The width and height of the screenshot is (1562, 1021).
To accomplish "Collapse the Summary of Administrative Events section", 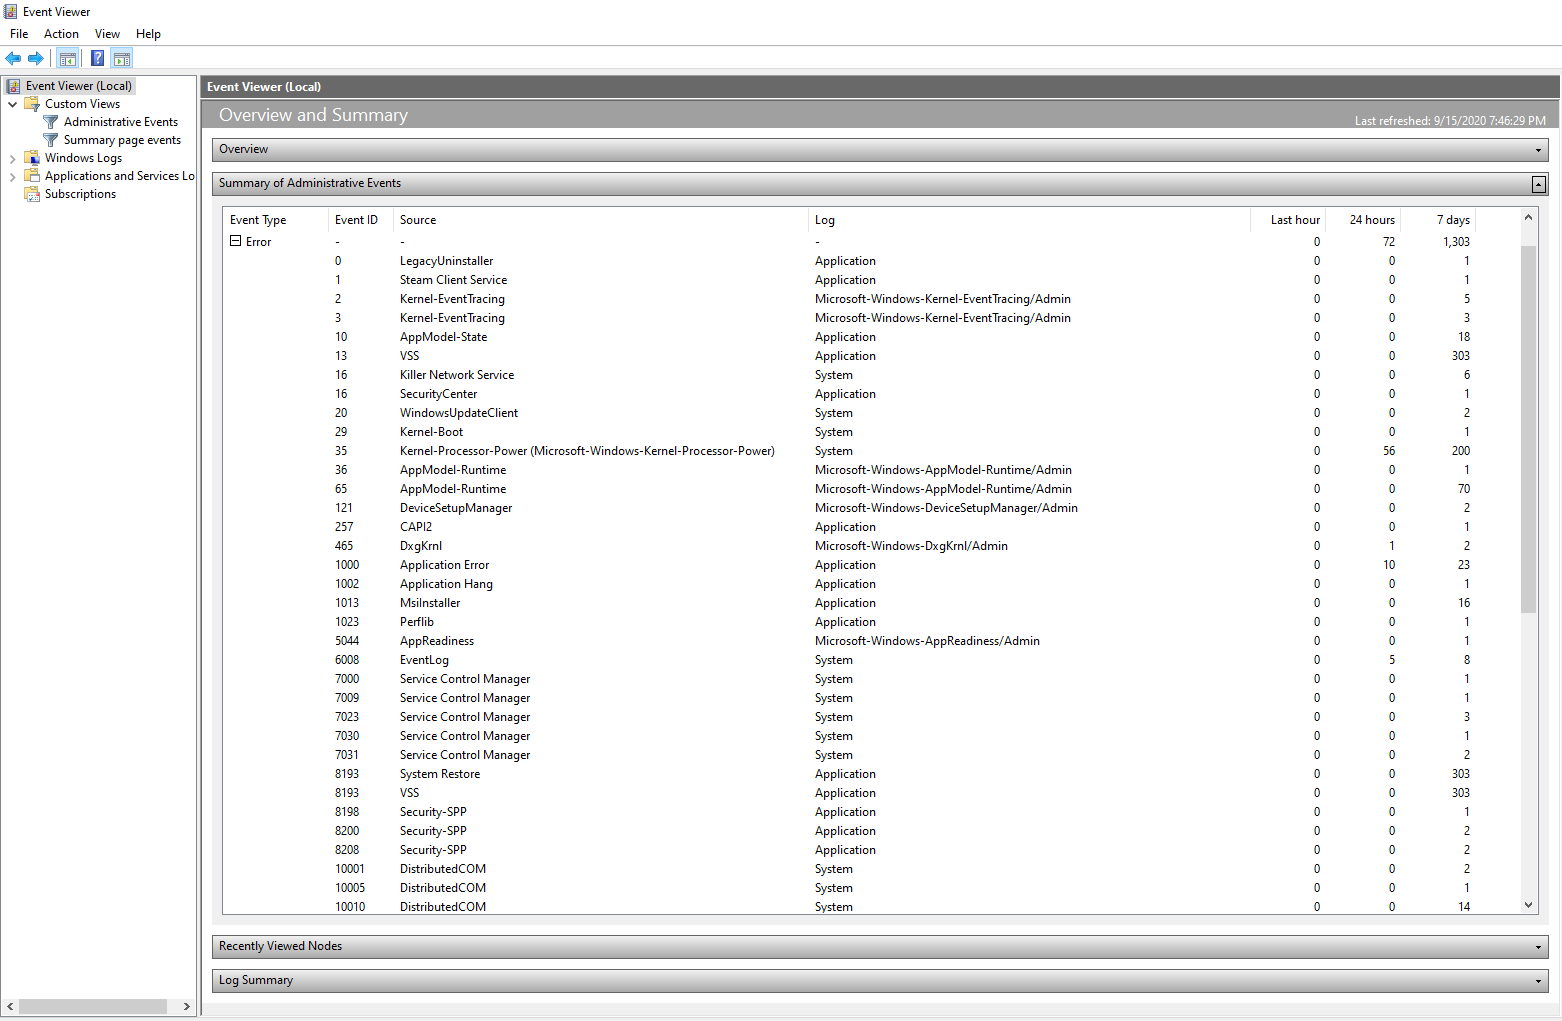I will pyautogui.click(x=1539, y=184).
